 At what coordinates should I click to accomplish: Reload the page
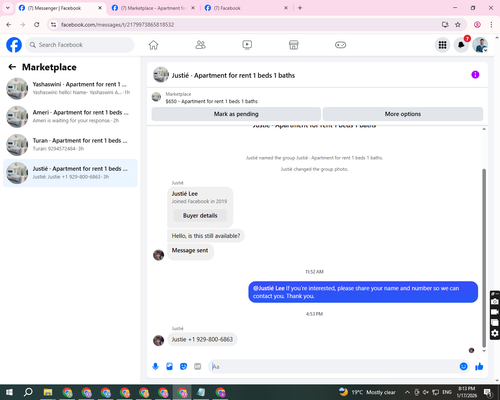click(37, 24)
